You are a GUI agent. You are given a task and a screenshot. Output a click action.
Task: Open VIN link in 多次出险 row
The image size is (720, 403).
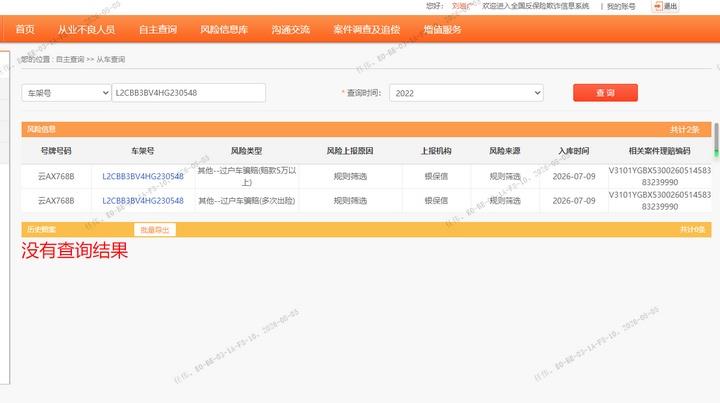[x=143, y=201]
